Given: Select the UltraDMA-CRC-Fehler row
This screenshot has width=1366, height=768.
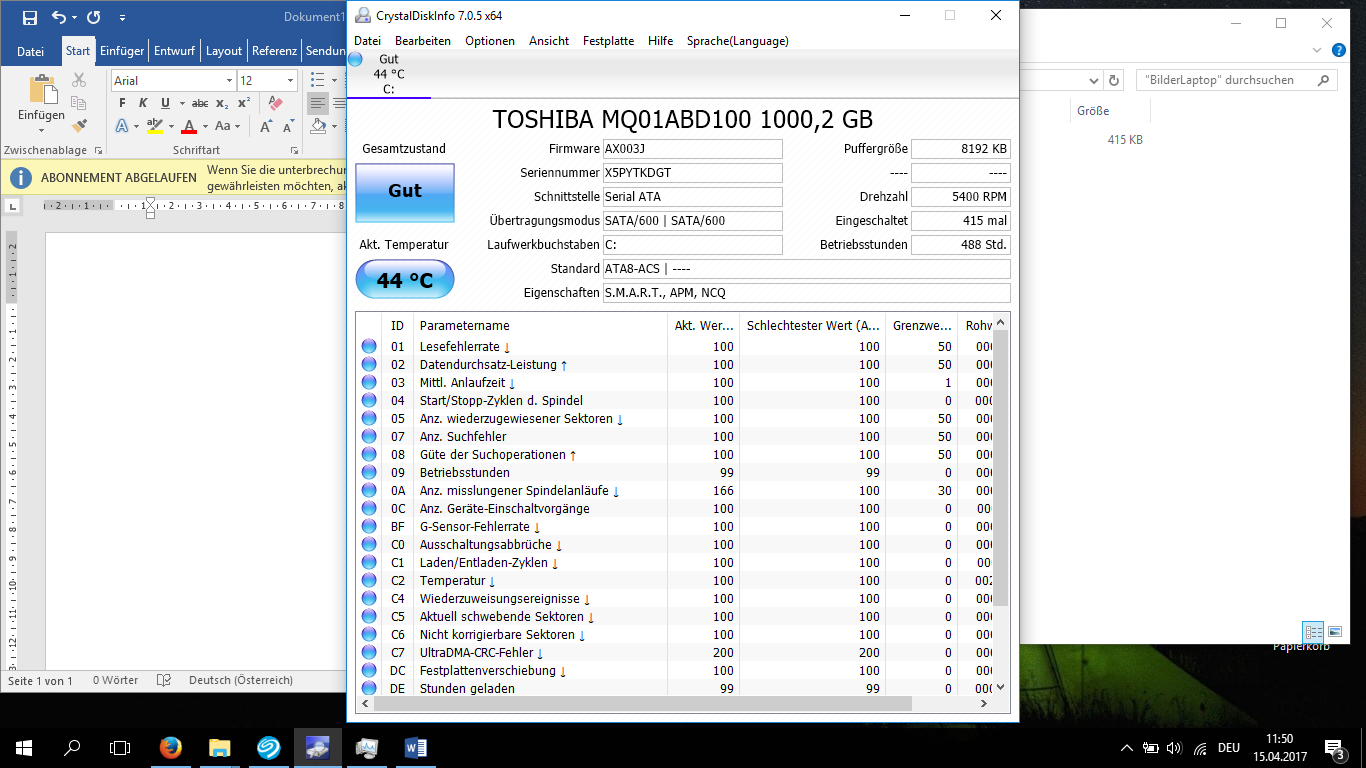Looking at the screenshot, I should click(x=675, y=652).
